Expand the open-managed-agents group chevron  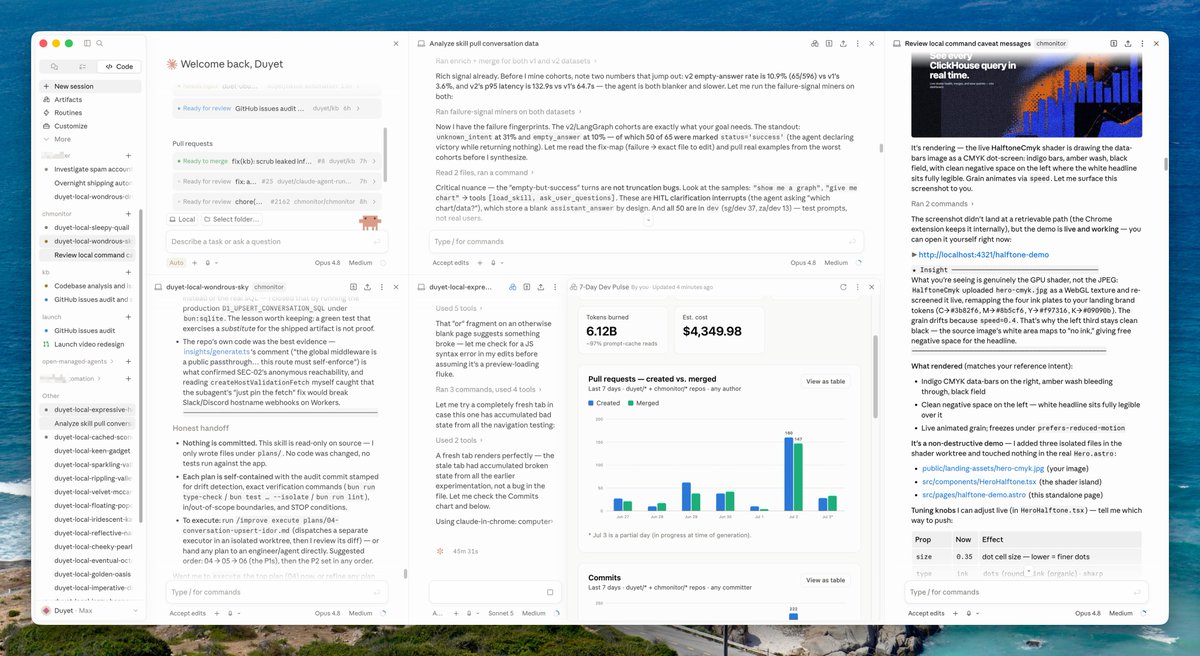(x=114, y=361)
